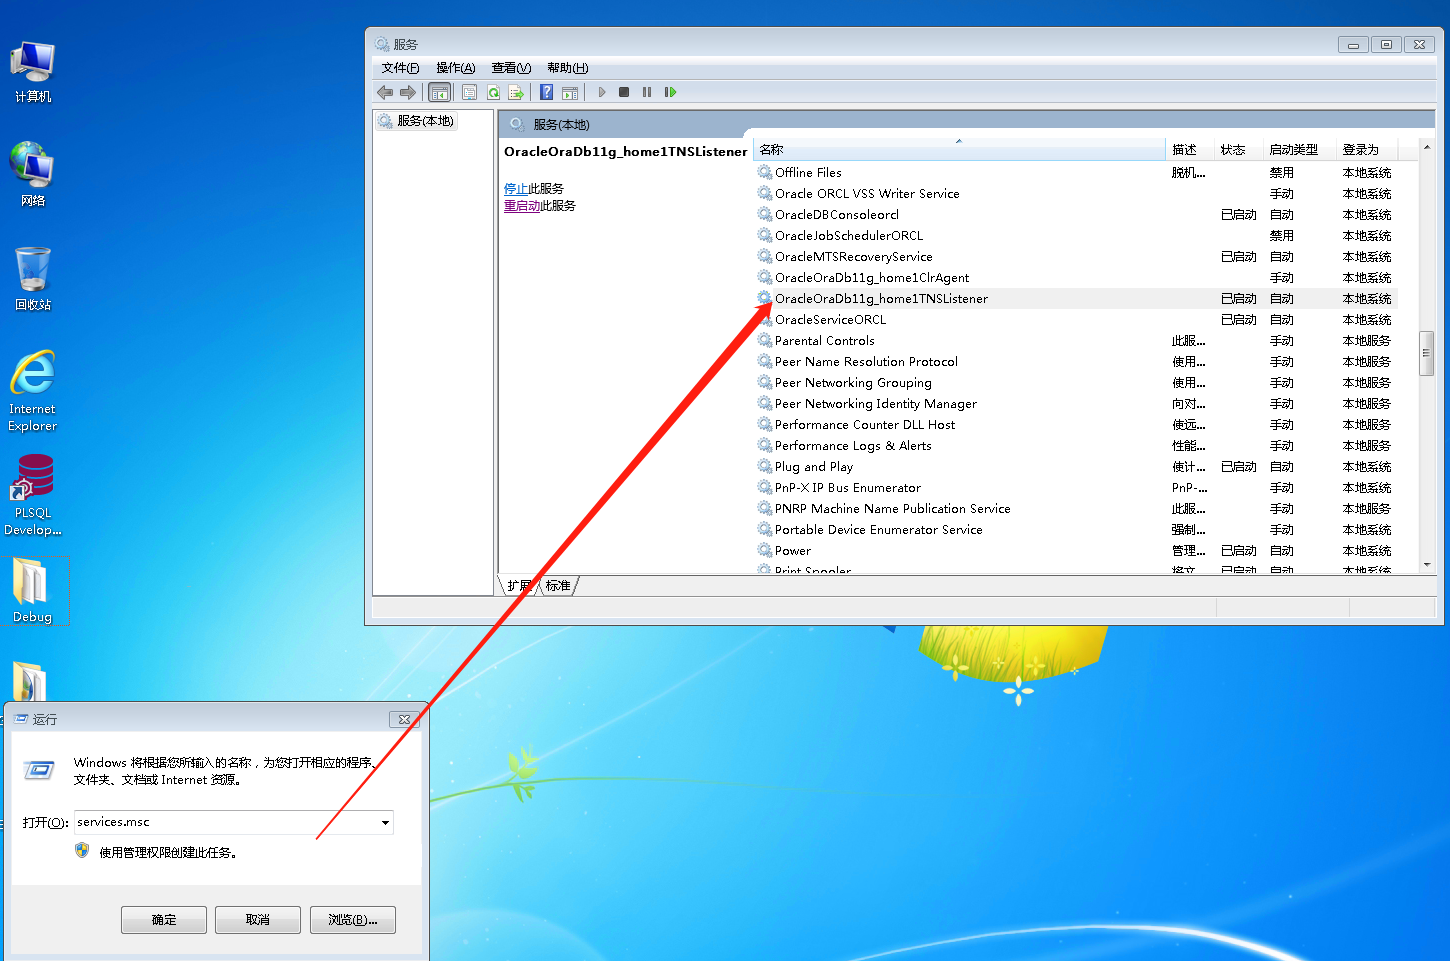Viewport: 1450px width, 961px height.
Task: Expand the Run dialog command dropdown
Action: [x=385, y=822]
